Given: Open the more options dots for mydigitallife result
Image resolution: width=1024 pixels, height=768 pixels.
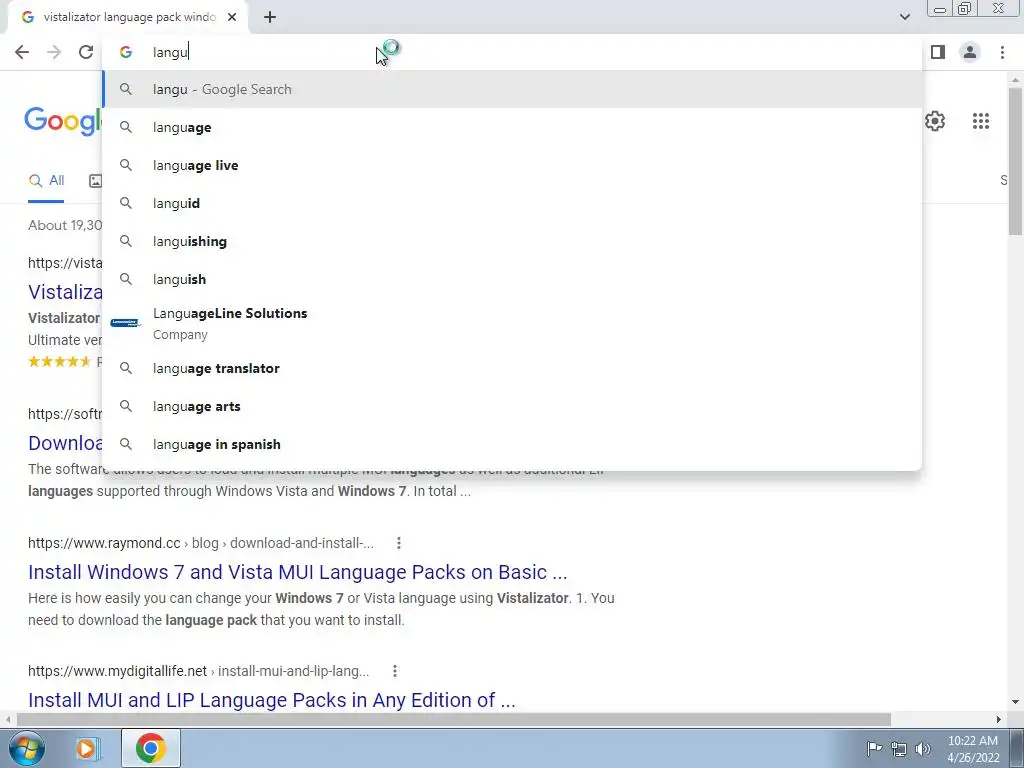Looking at the screenshot, I should [394, 671].
